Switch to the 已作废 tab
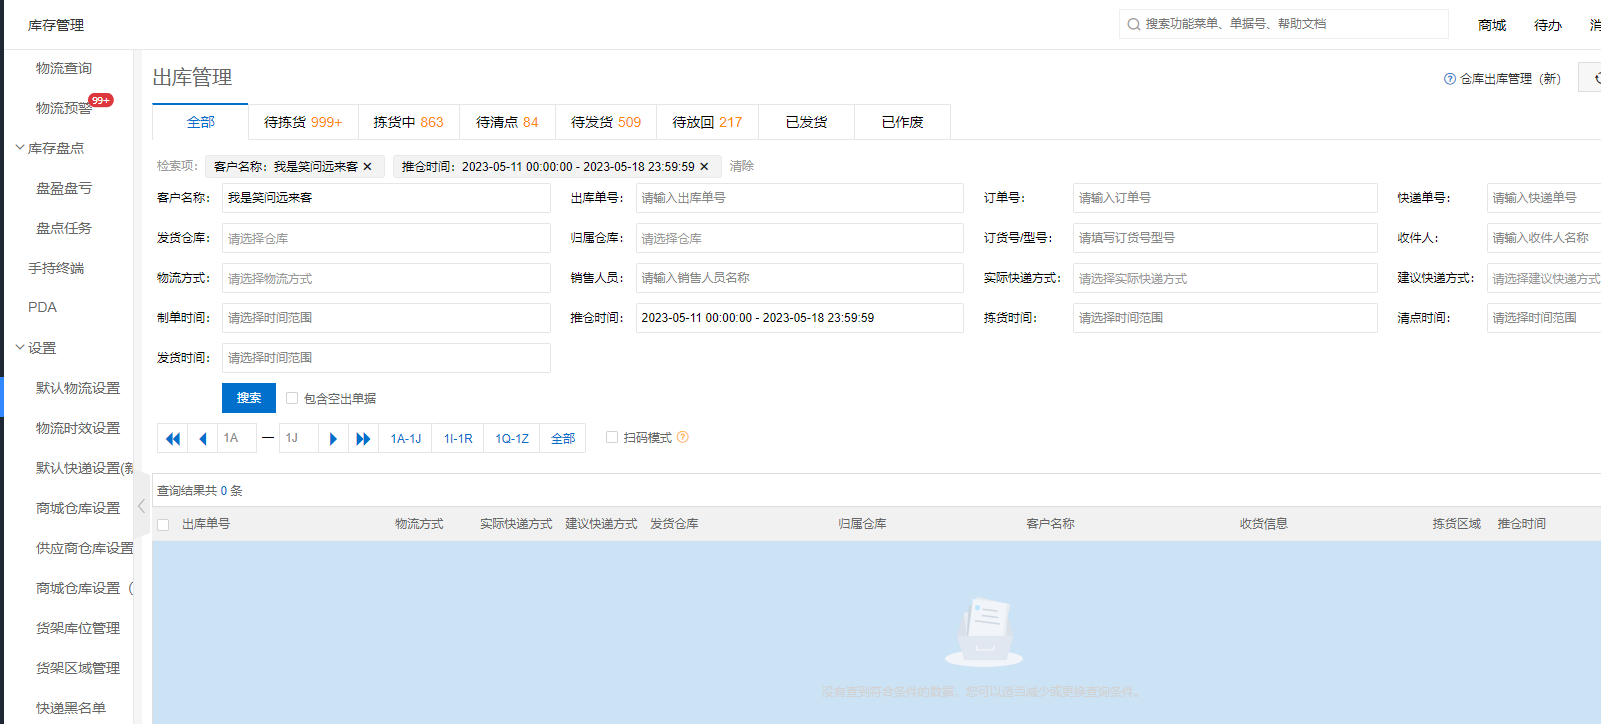 point(902,122)
